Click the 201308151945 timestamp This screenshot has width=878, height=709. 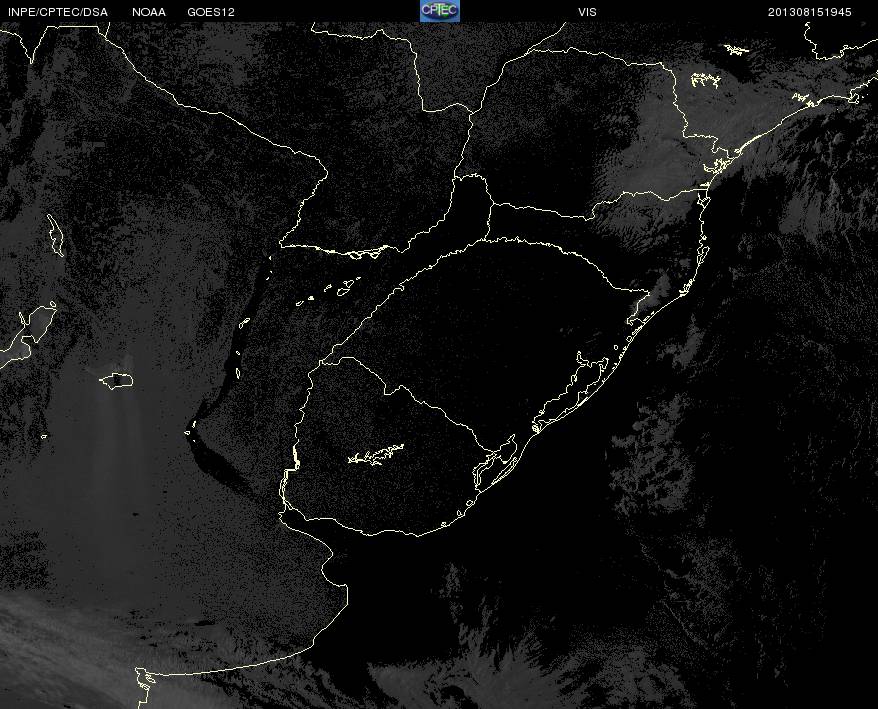click(x=810, y=12)
